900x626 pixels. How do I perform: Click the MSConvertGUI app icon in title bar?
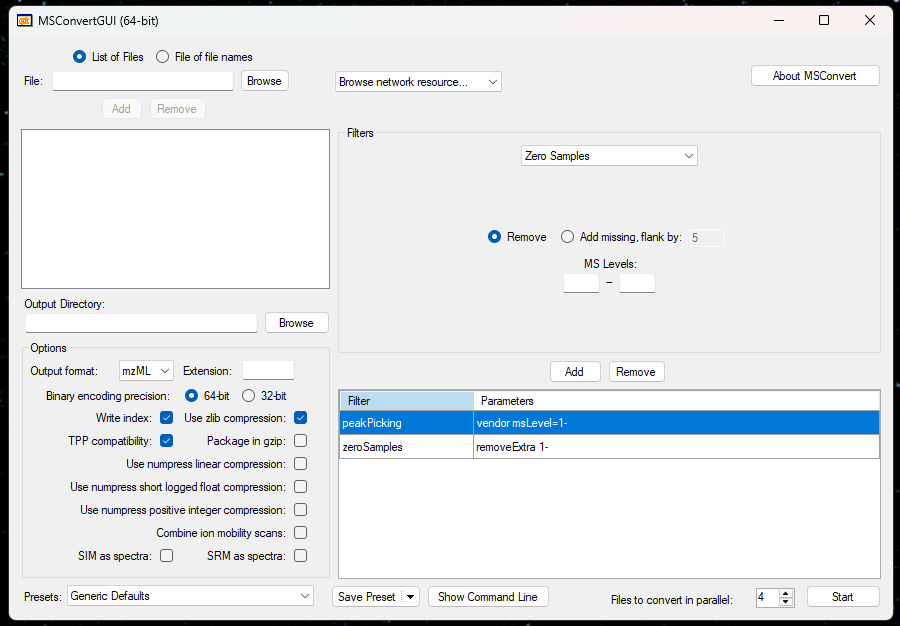(x=25, y=21)
